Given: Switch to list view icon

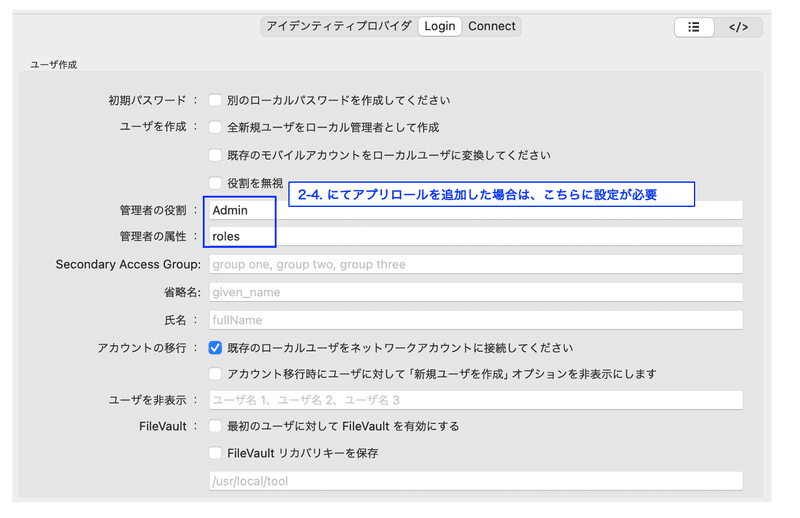Looking at the screenshot, I should [693, 27].
